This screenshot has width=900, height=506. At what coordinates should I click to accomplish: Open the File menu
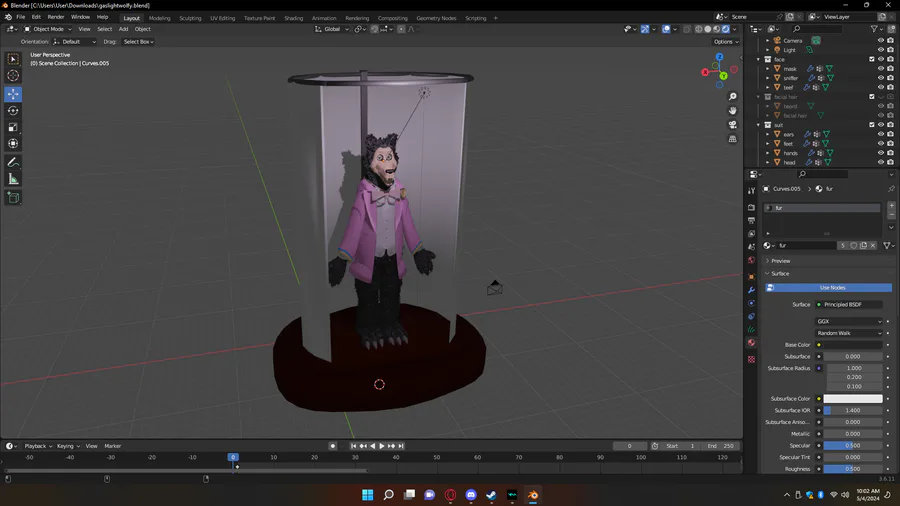pyautogui.click(x=21, y=17)
